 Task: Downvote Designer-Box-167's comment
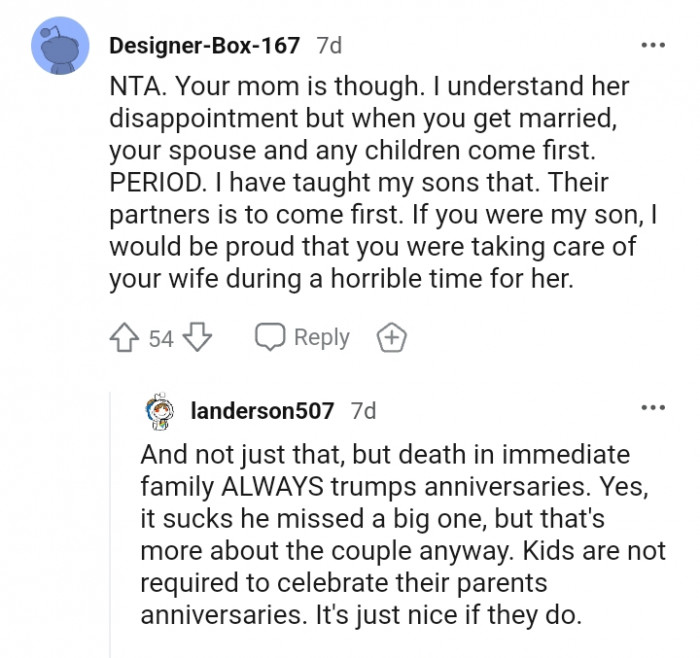(198, 337)
